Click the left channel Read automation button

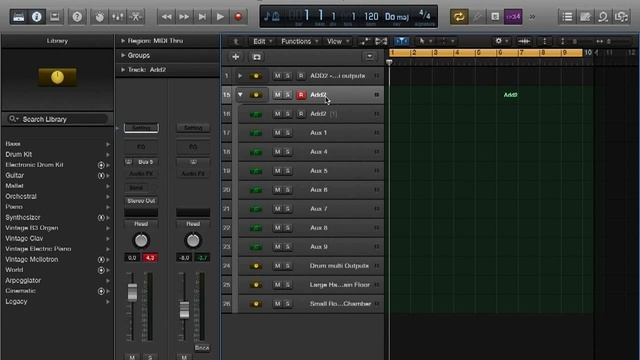141,224
